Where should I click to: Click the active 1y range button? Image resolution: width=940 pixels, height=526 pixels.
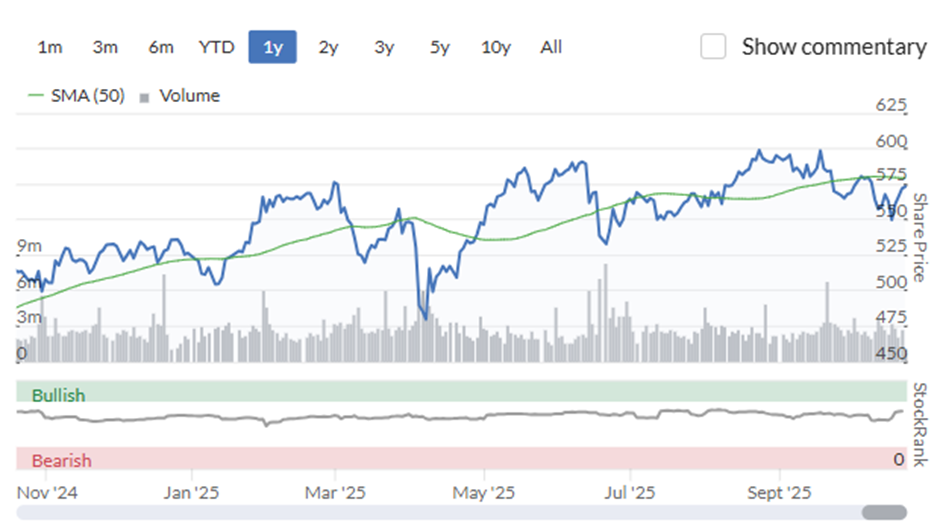point(273,47)
